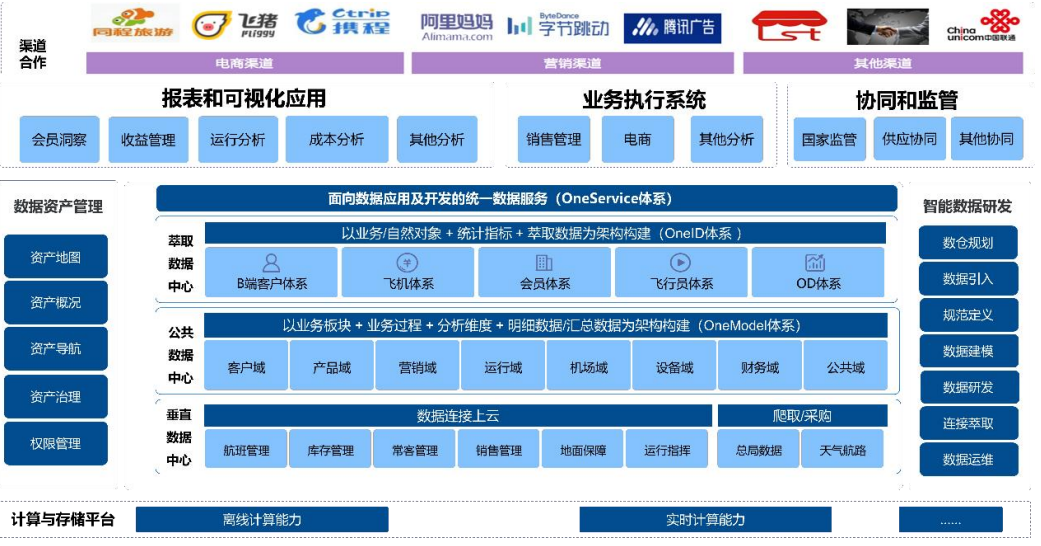
Task: Click the 同程旅游 logo
Action: [x=135, y=25]
